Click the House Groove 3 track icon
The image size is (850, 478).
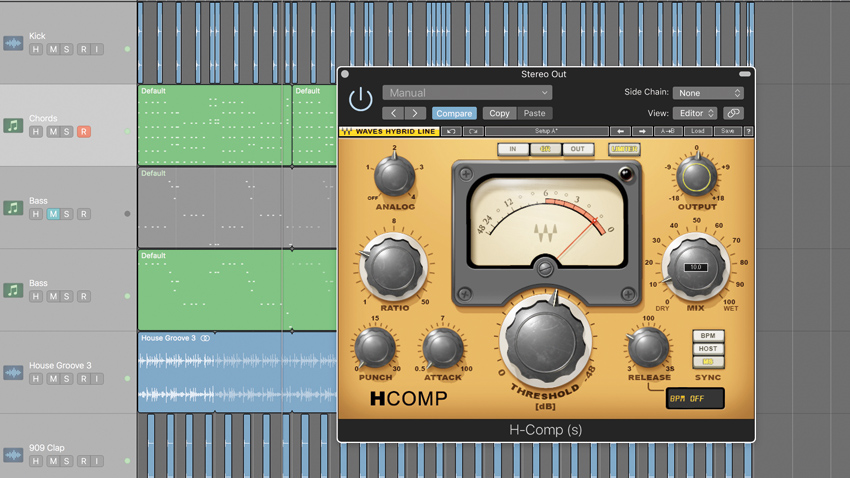[13, 372]
